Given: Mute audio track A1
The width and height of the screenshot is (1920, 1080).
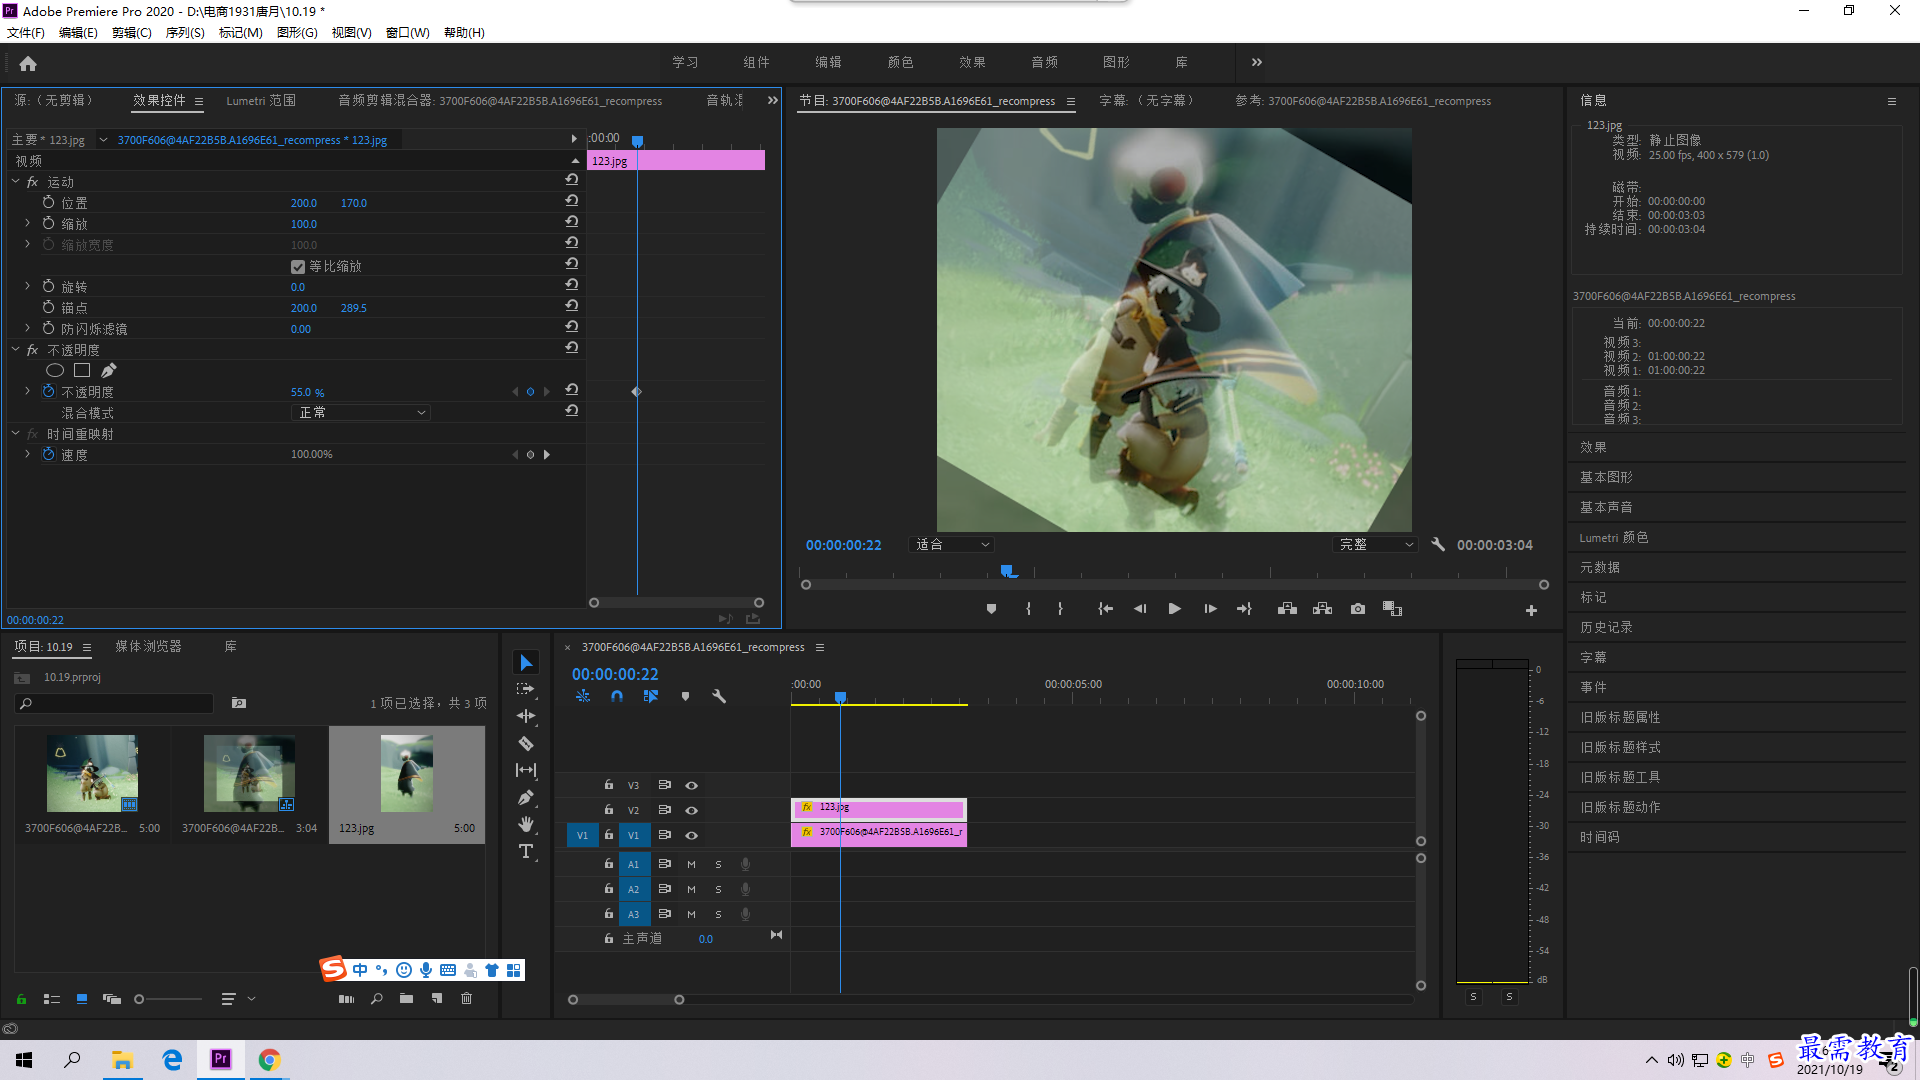Looking at the screenshot, I should point(691,864).
